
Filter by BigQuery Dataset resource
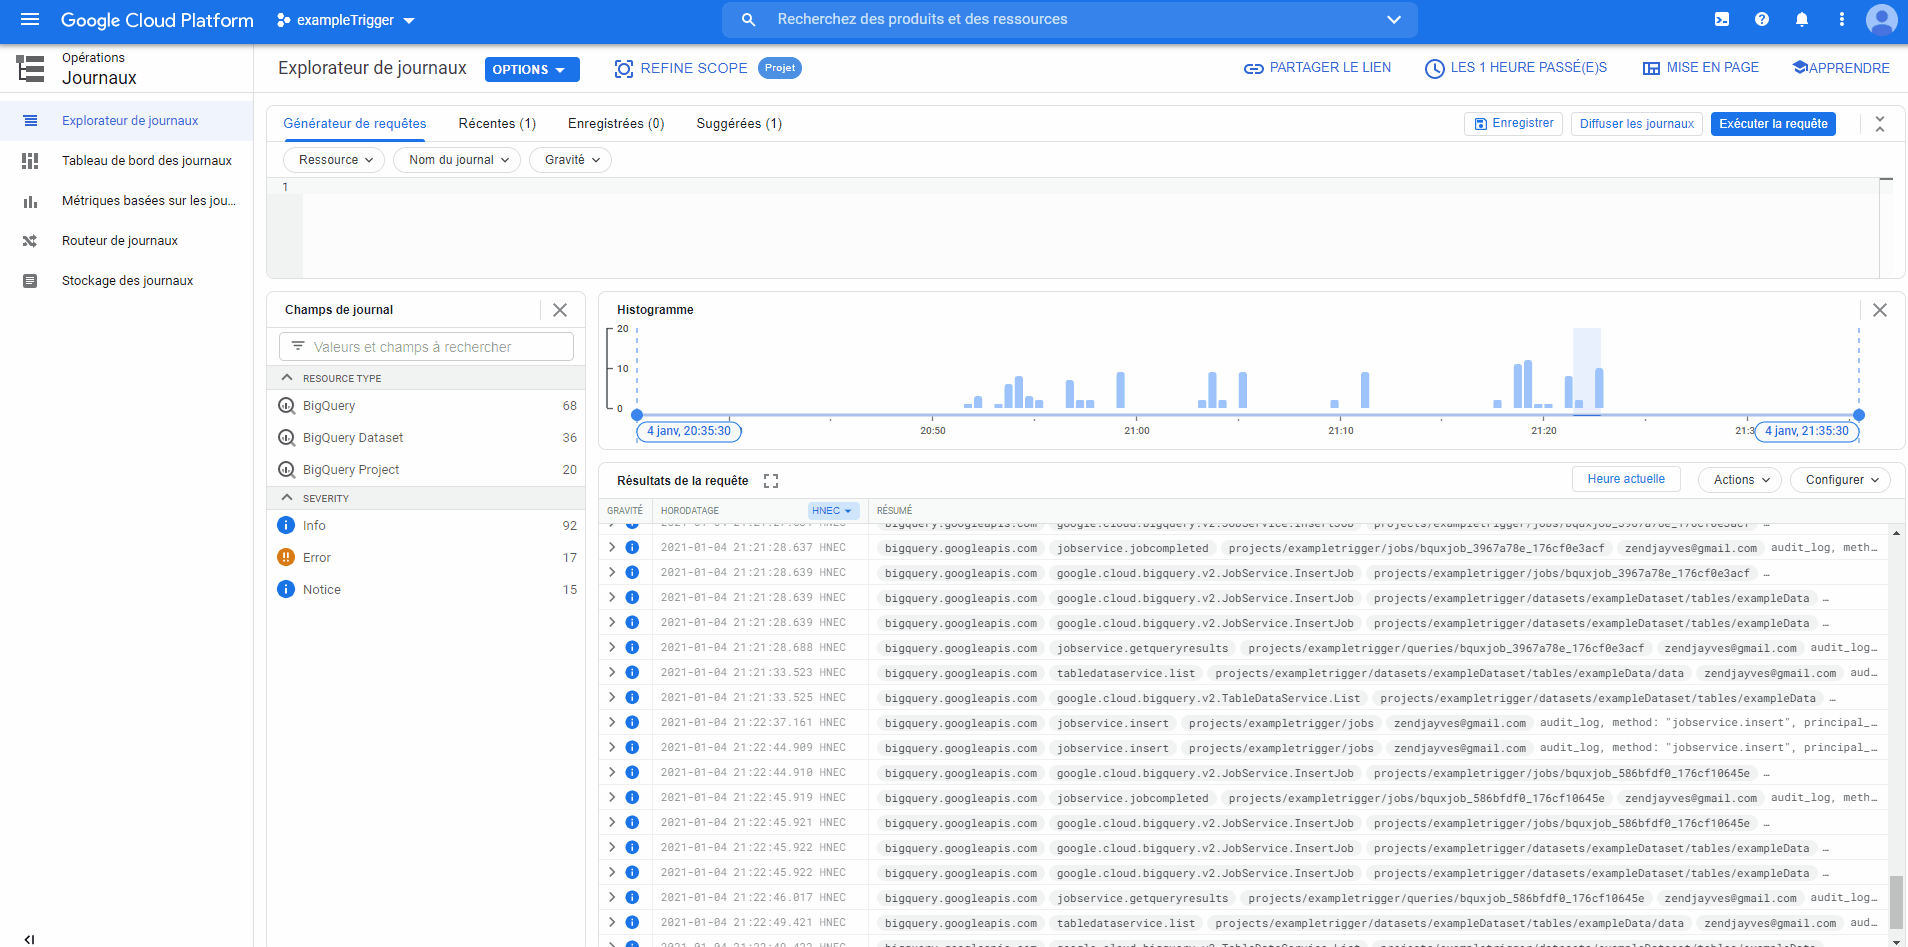click(x=426, y=438)
